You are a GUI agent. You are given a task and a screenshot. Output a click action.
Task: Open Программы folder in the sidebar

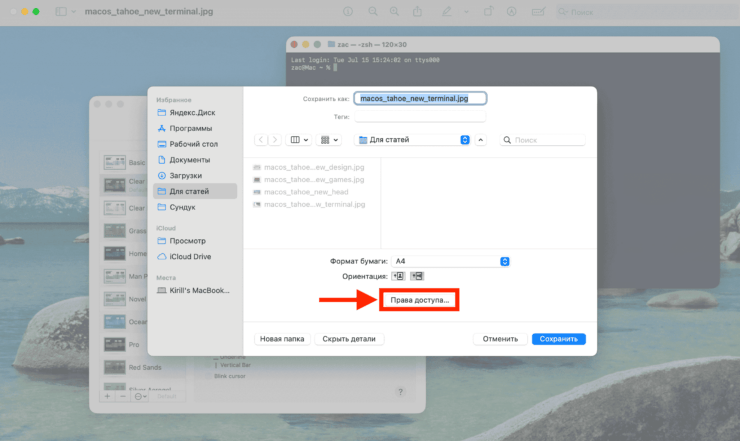[x=190, y=128]
